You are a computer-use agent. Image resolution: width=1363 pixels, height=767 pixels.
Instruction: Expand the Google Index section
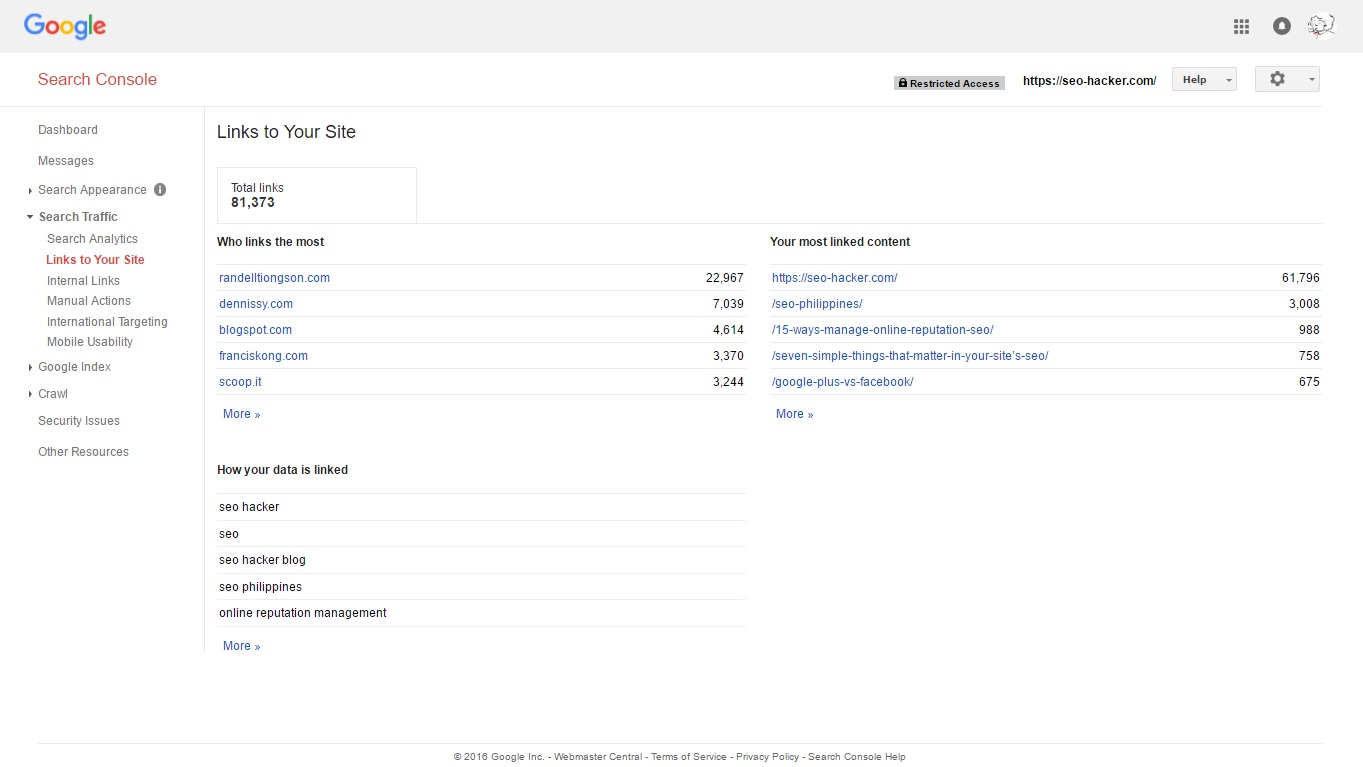click(x=74, y=367)
